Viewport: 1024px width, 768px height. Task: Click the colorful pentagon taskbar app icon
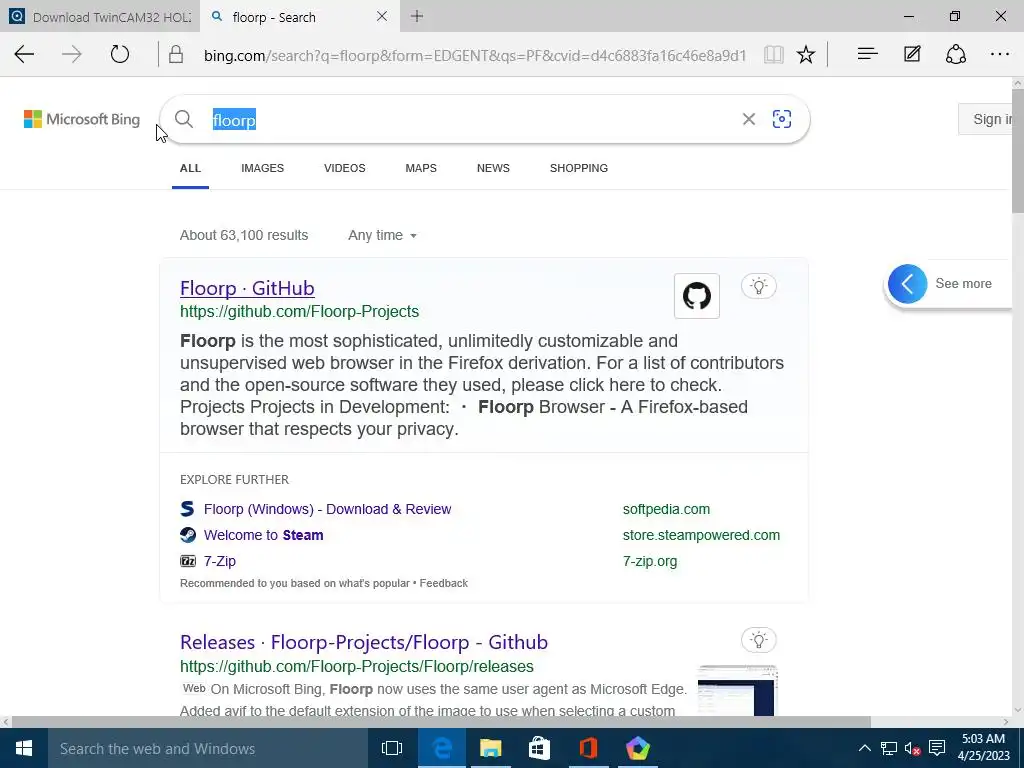click(x=637, y=748)
